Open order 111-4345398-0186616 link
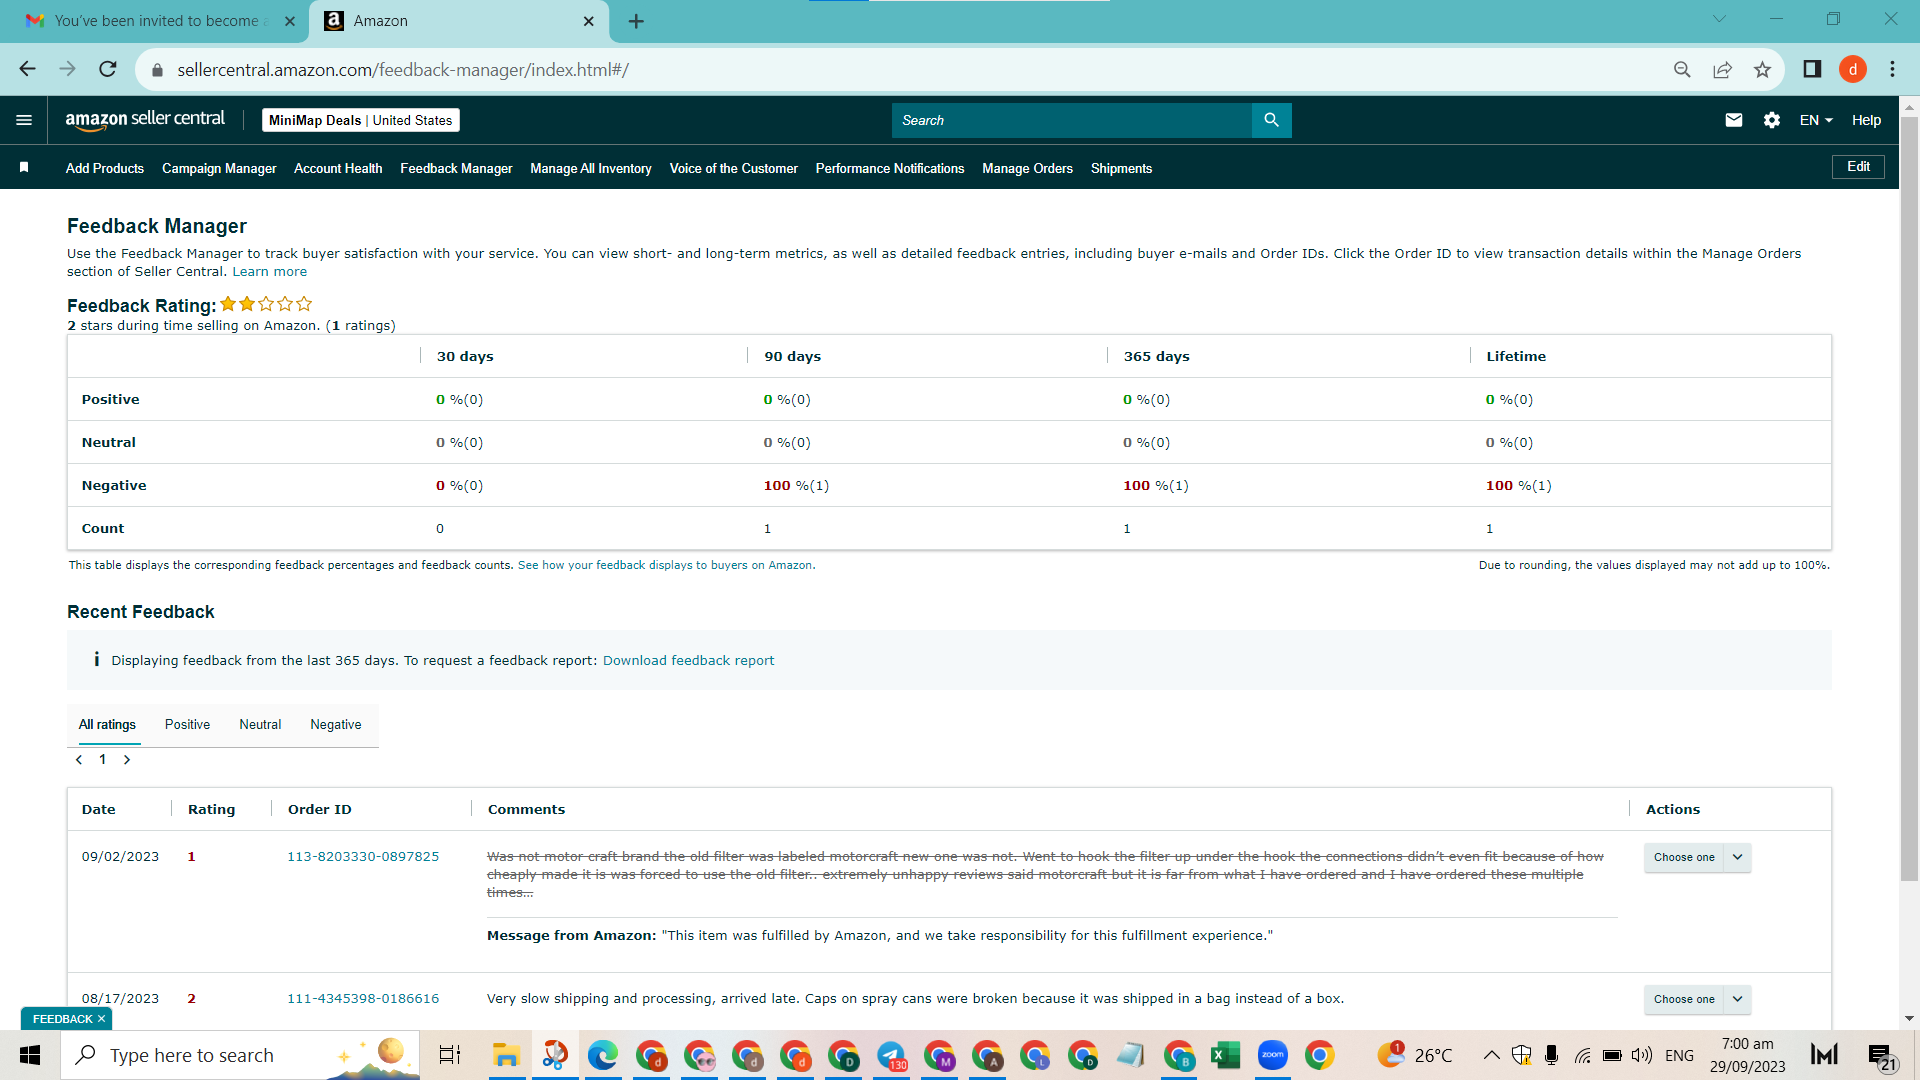This screenshot has height=1080, width=1920. click(363, 999)
